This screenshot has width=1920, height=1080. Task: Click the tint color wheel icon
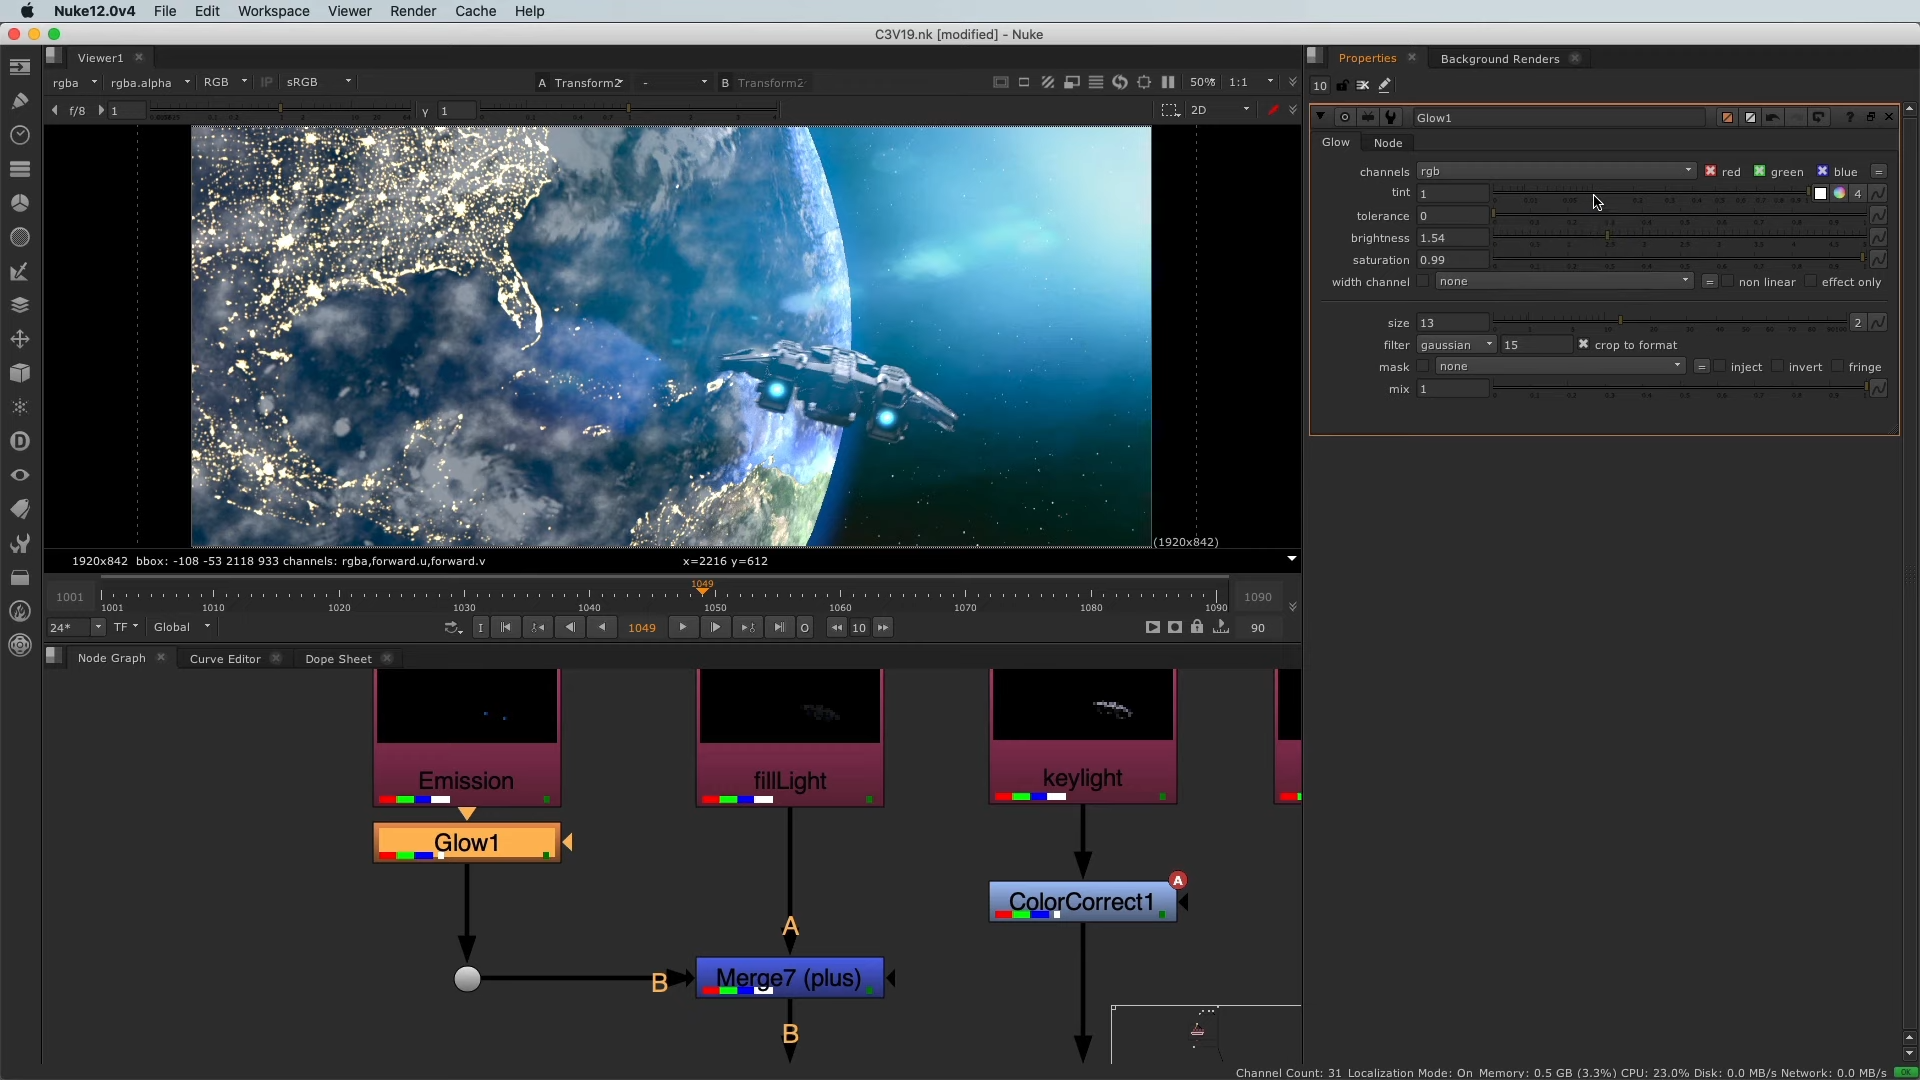[x=1839, y=194]
